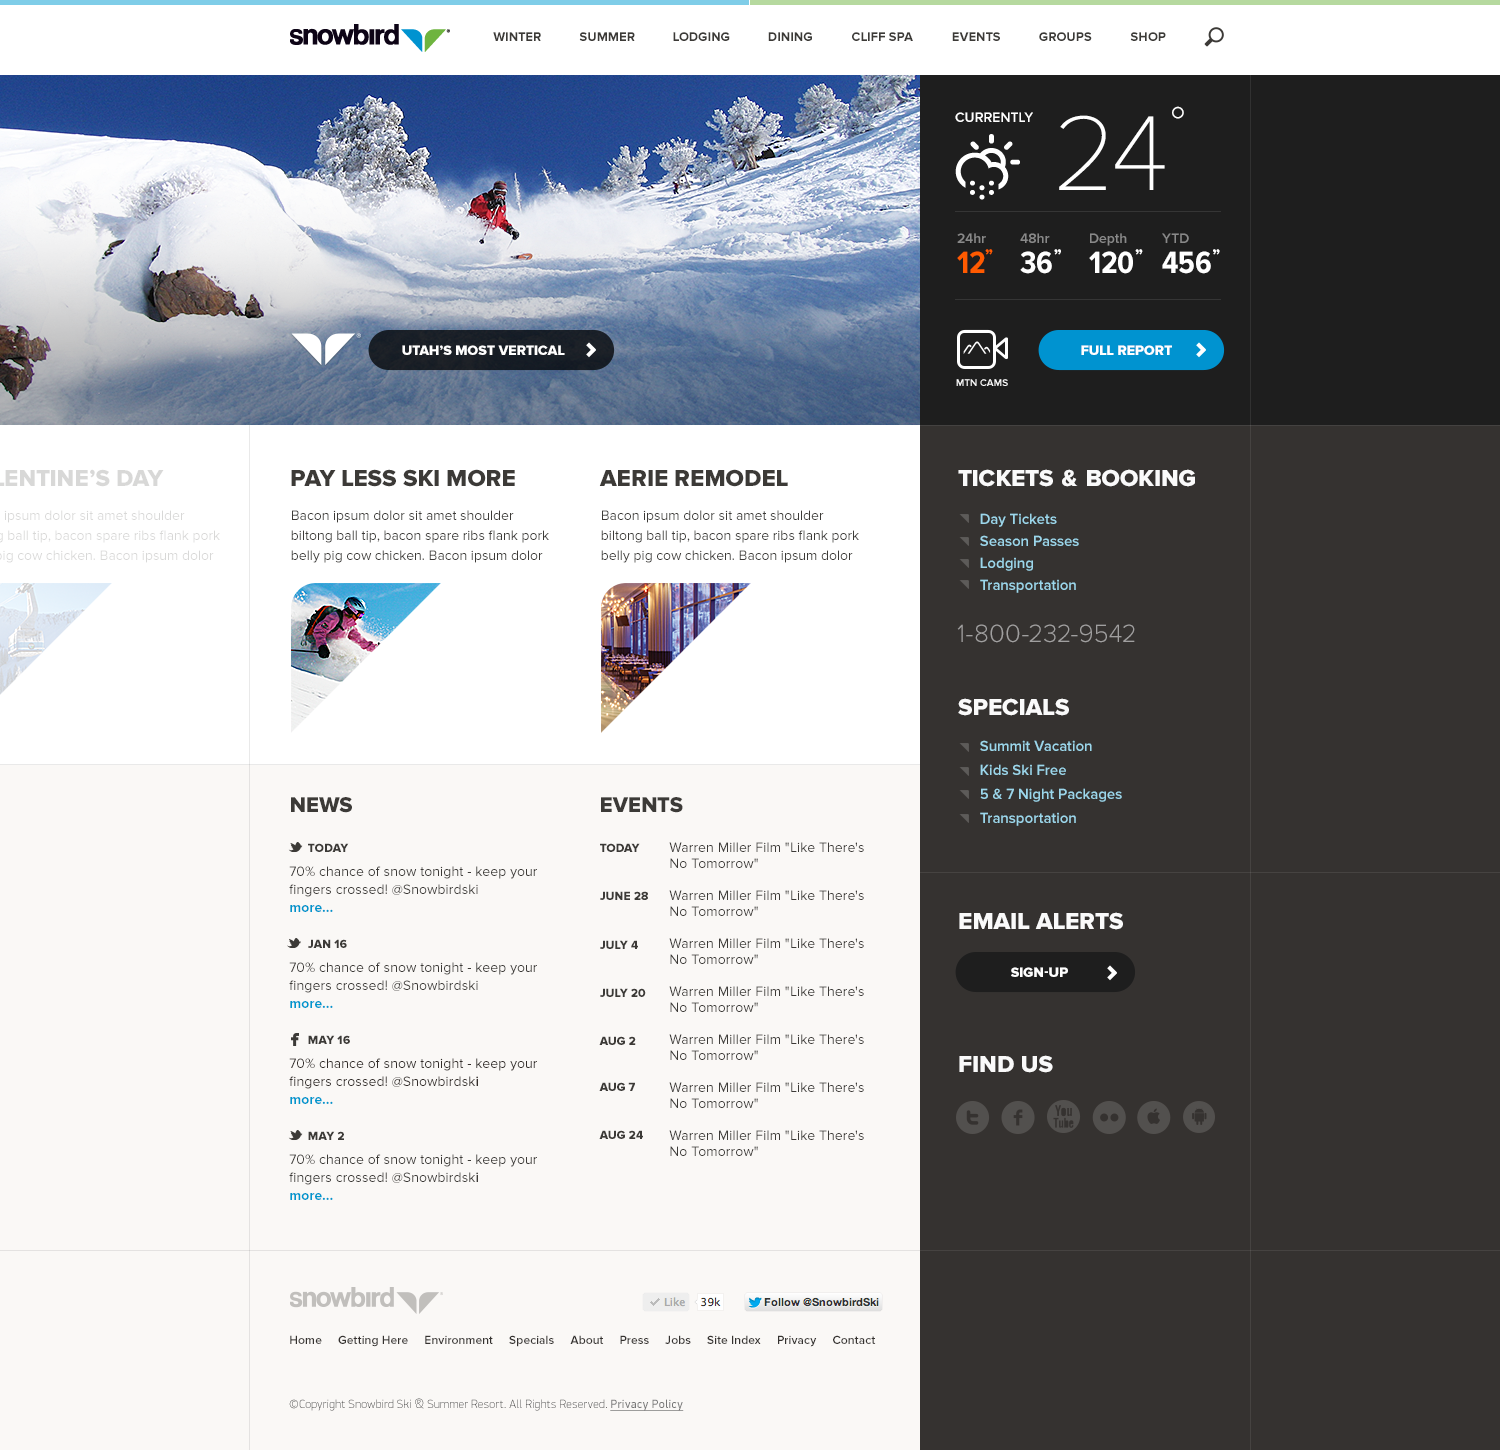The image size is (1500, 1450).
Task: Click arrow bullet next to Summit Vacation
Action: (x=965, y=746)
